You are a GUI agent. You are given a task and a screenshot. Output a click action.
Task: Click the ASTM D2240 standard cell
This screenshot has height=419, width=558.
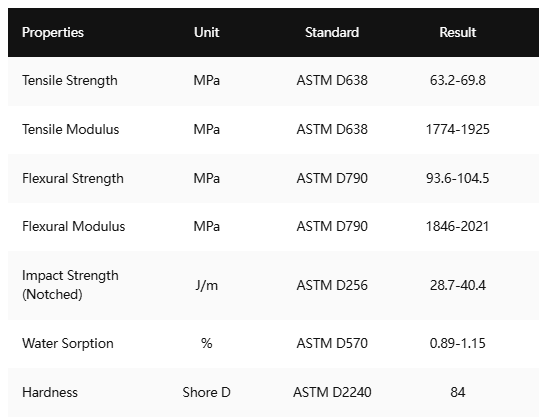(x=332, y=392)
